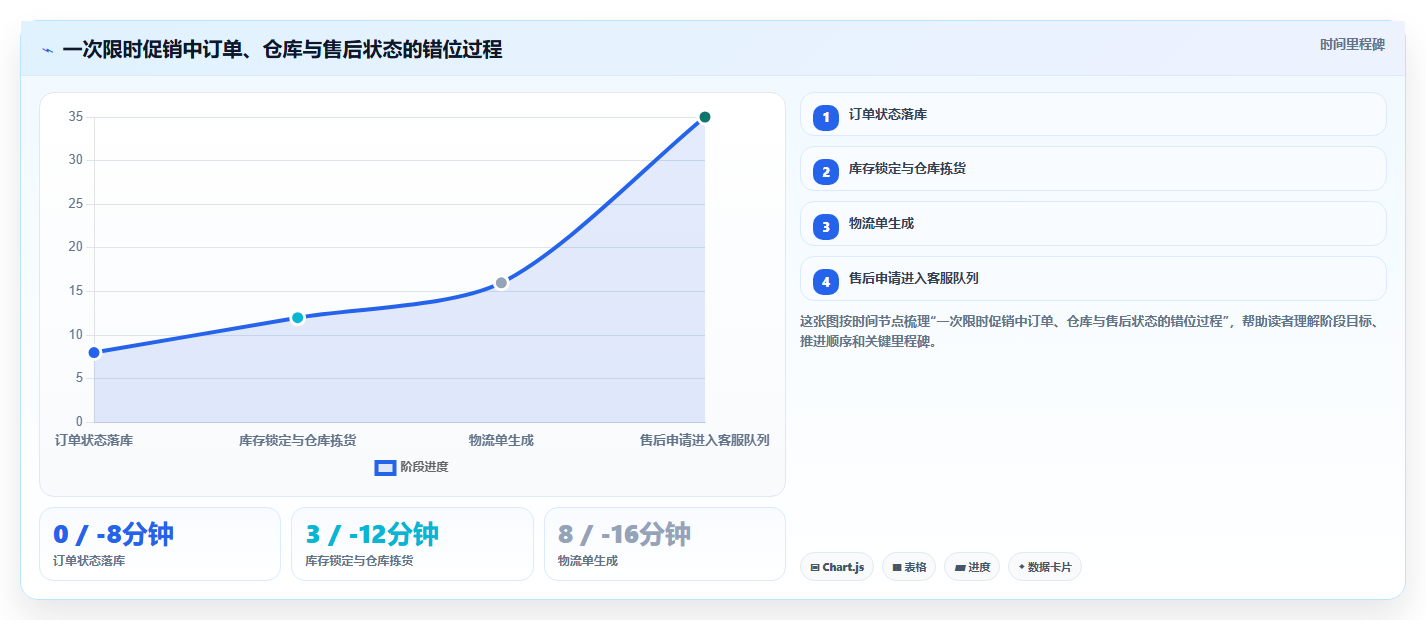Open the 0 / -8分钟 data card
This screenshot has height=620, width=1426.
click(160, 544)
